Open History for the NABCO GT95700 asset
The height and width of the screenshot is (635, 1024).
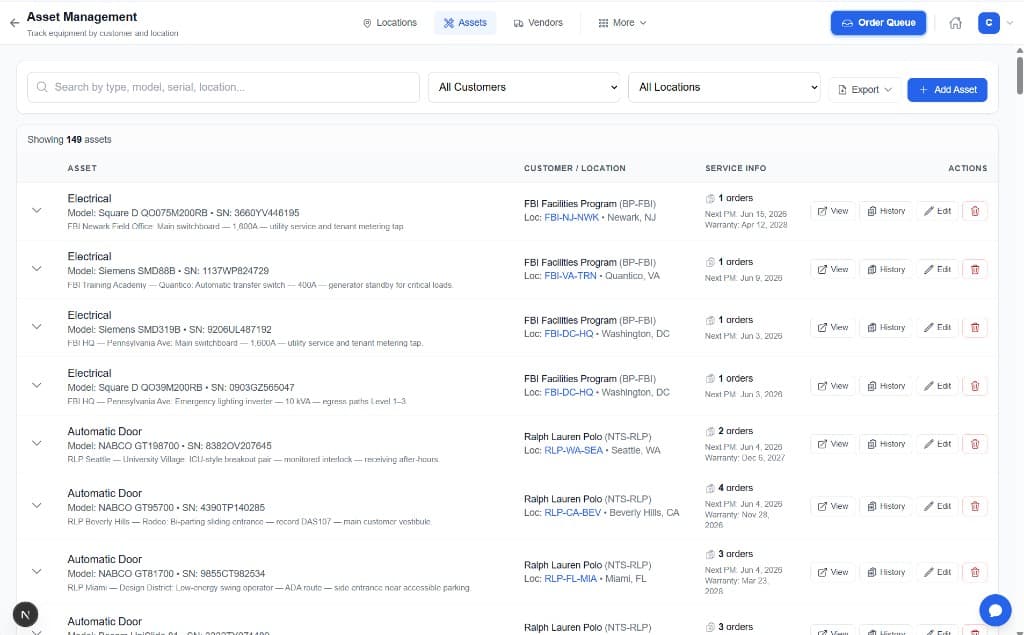[x=886, y=506]
